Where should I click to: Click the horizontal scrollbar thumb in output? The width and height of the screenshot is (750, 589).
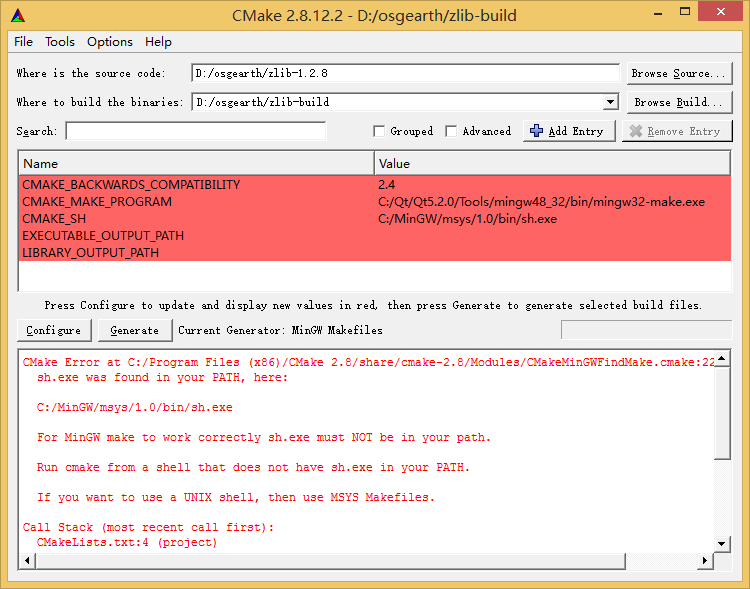click(x=330, y=560)
